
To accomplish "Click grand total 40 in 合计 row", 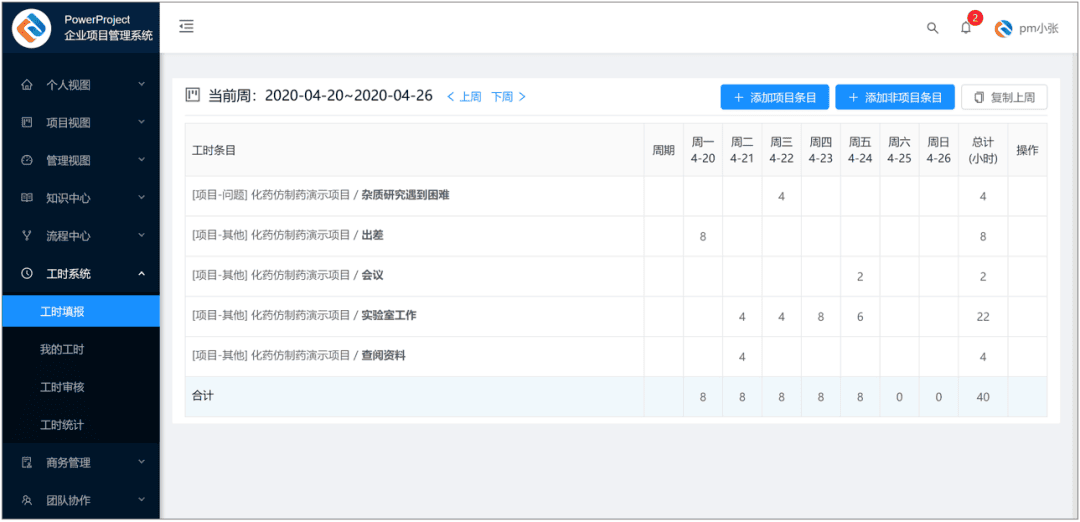I will coord(983,397).
